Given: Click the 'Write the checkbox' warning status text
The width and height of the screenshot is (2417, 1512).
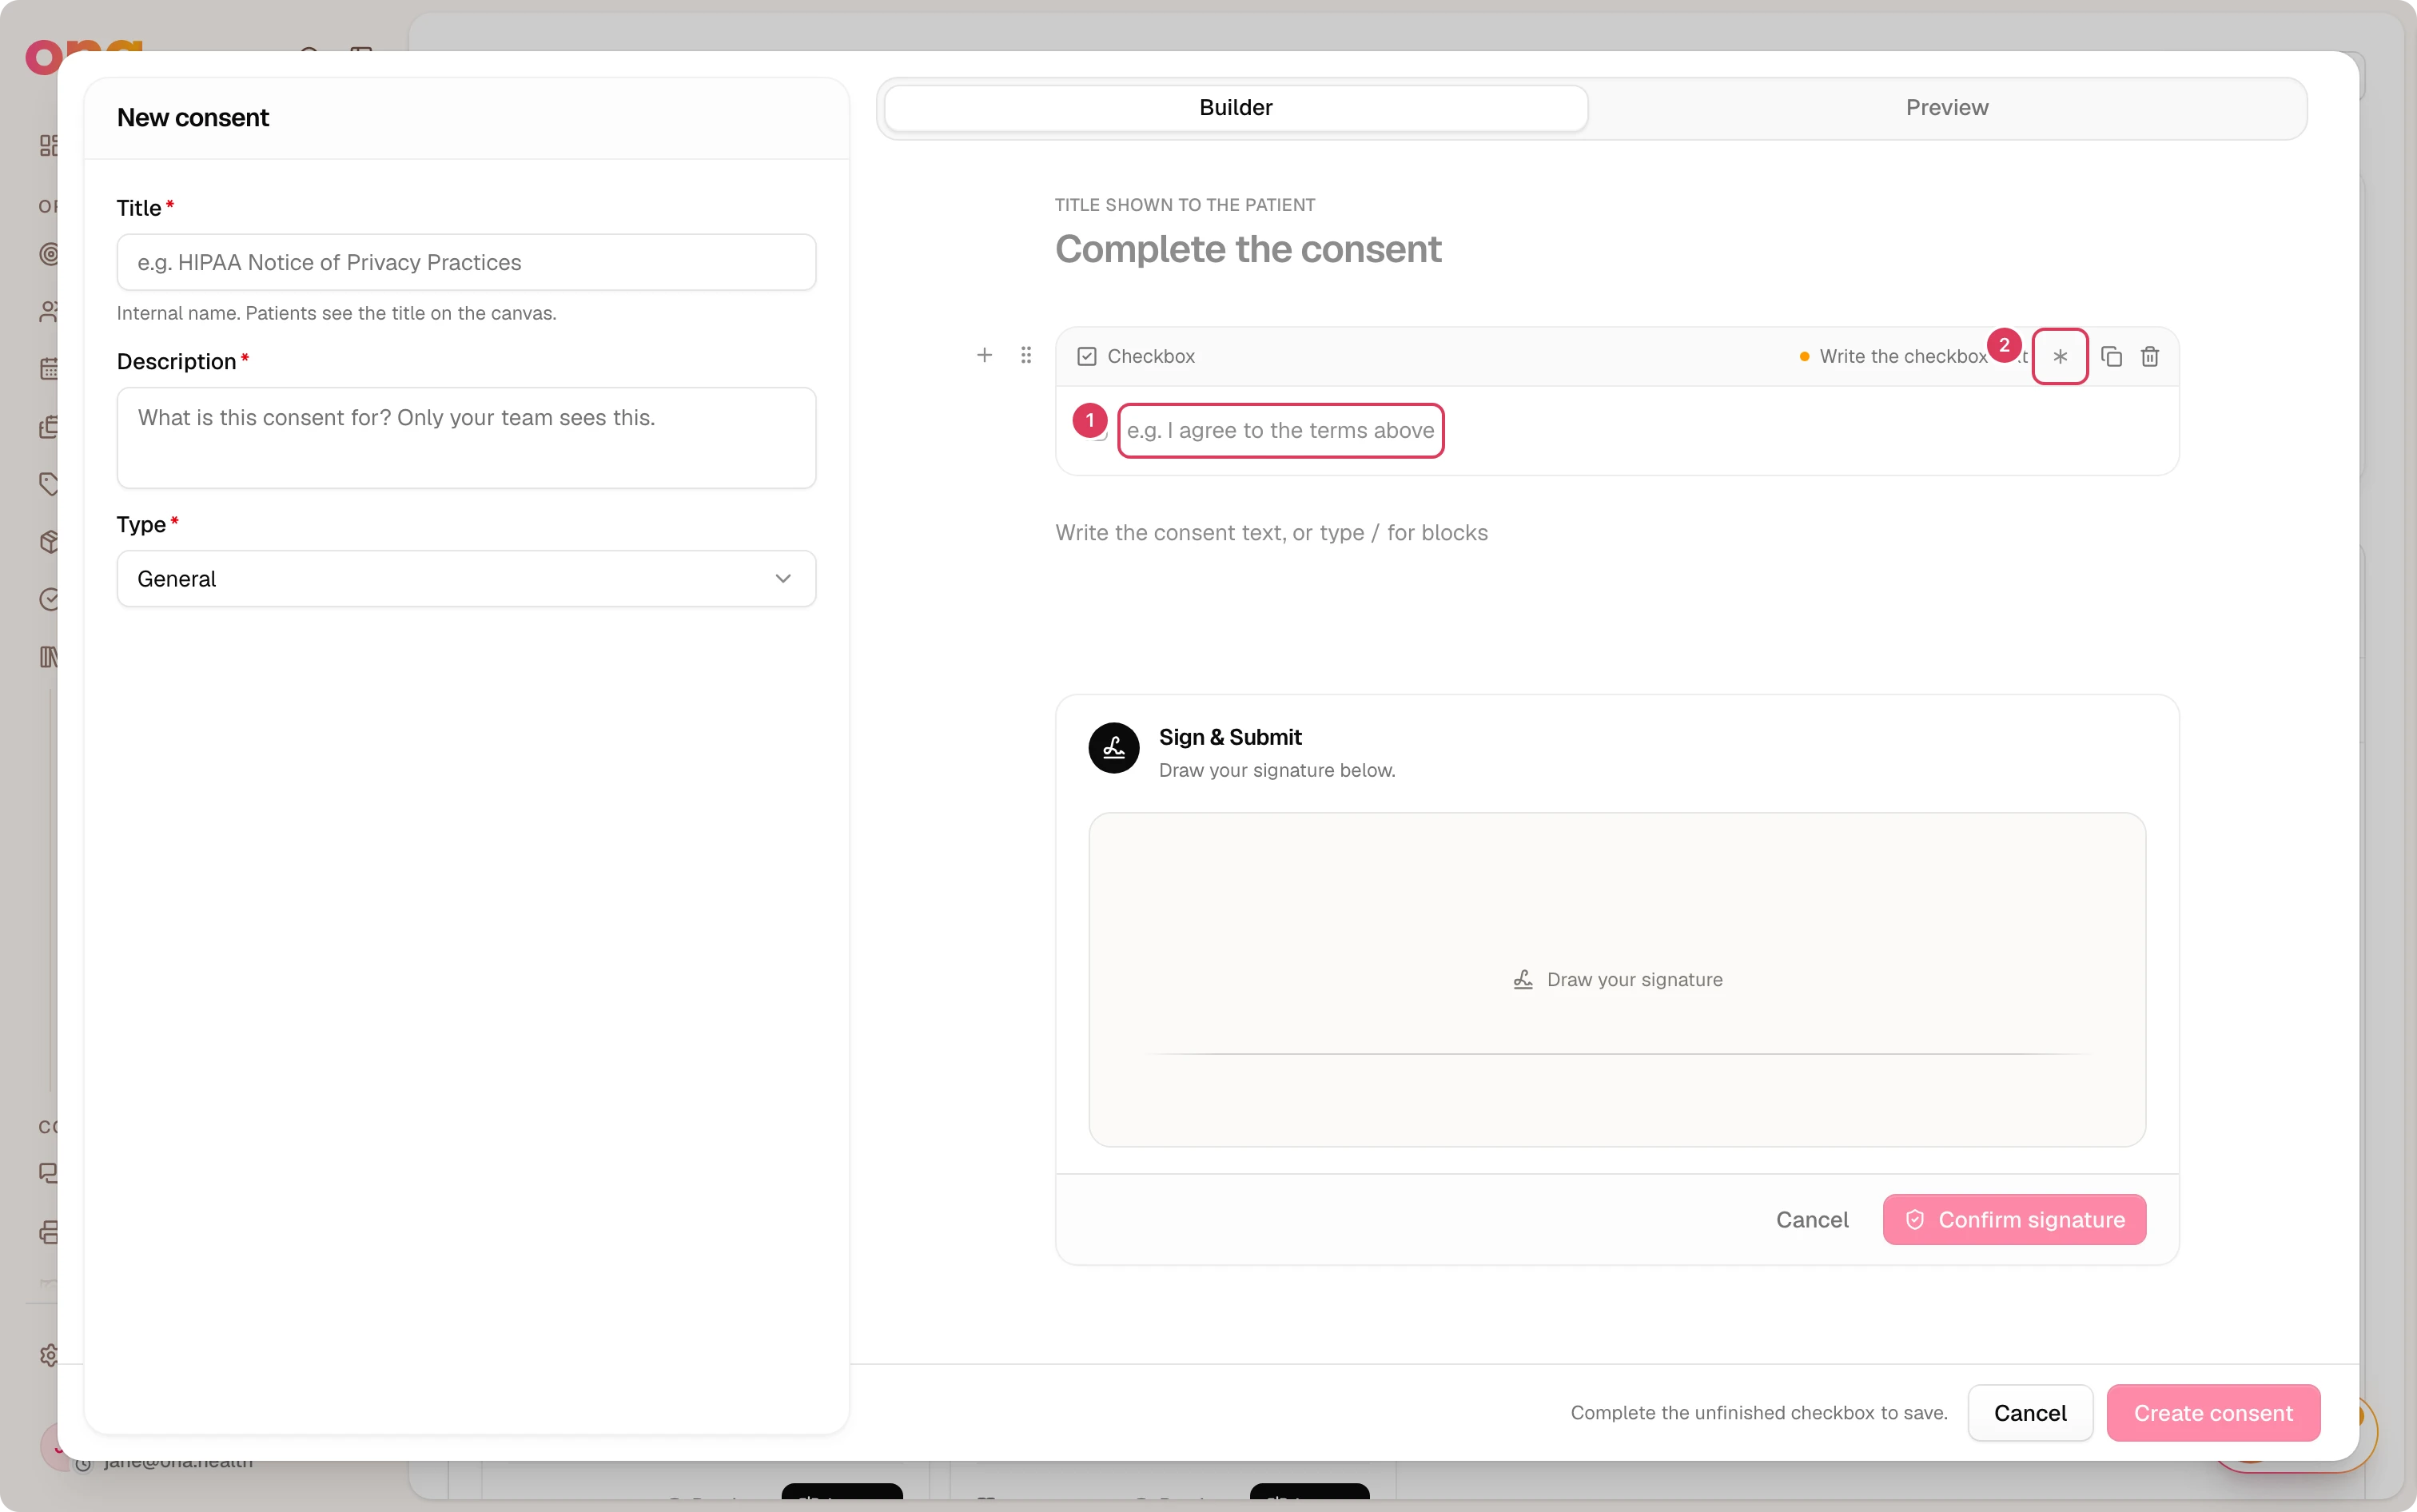Looking at the screenshot, I should point(1902,356).
